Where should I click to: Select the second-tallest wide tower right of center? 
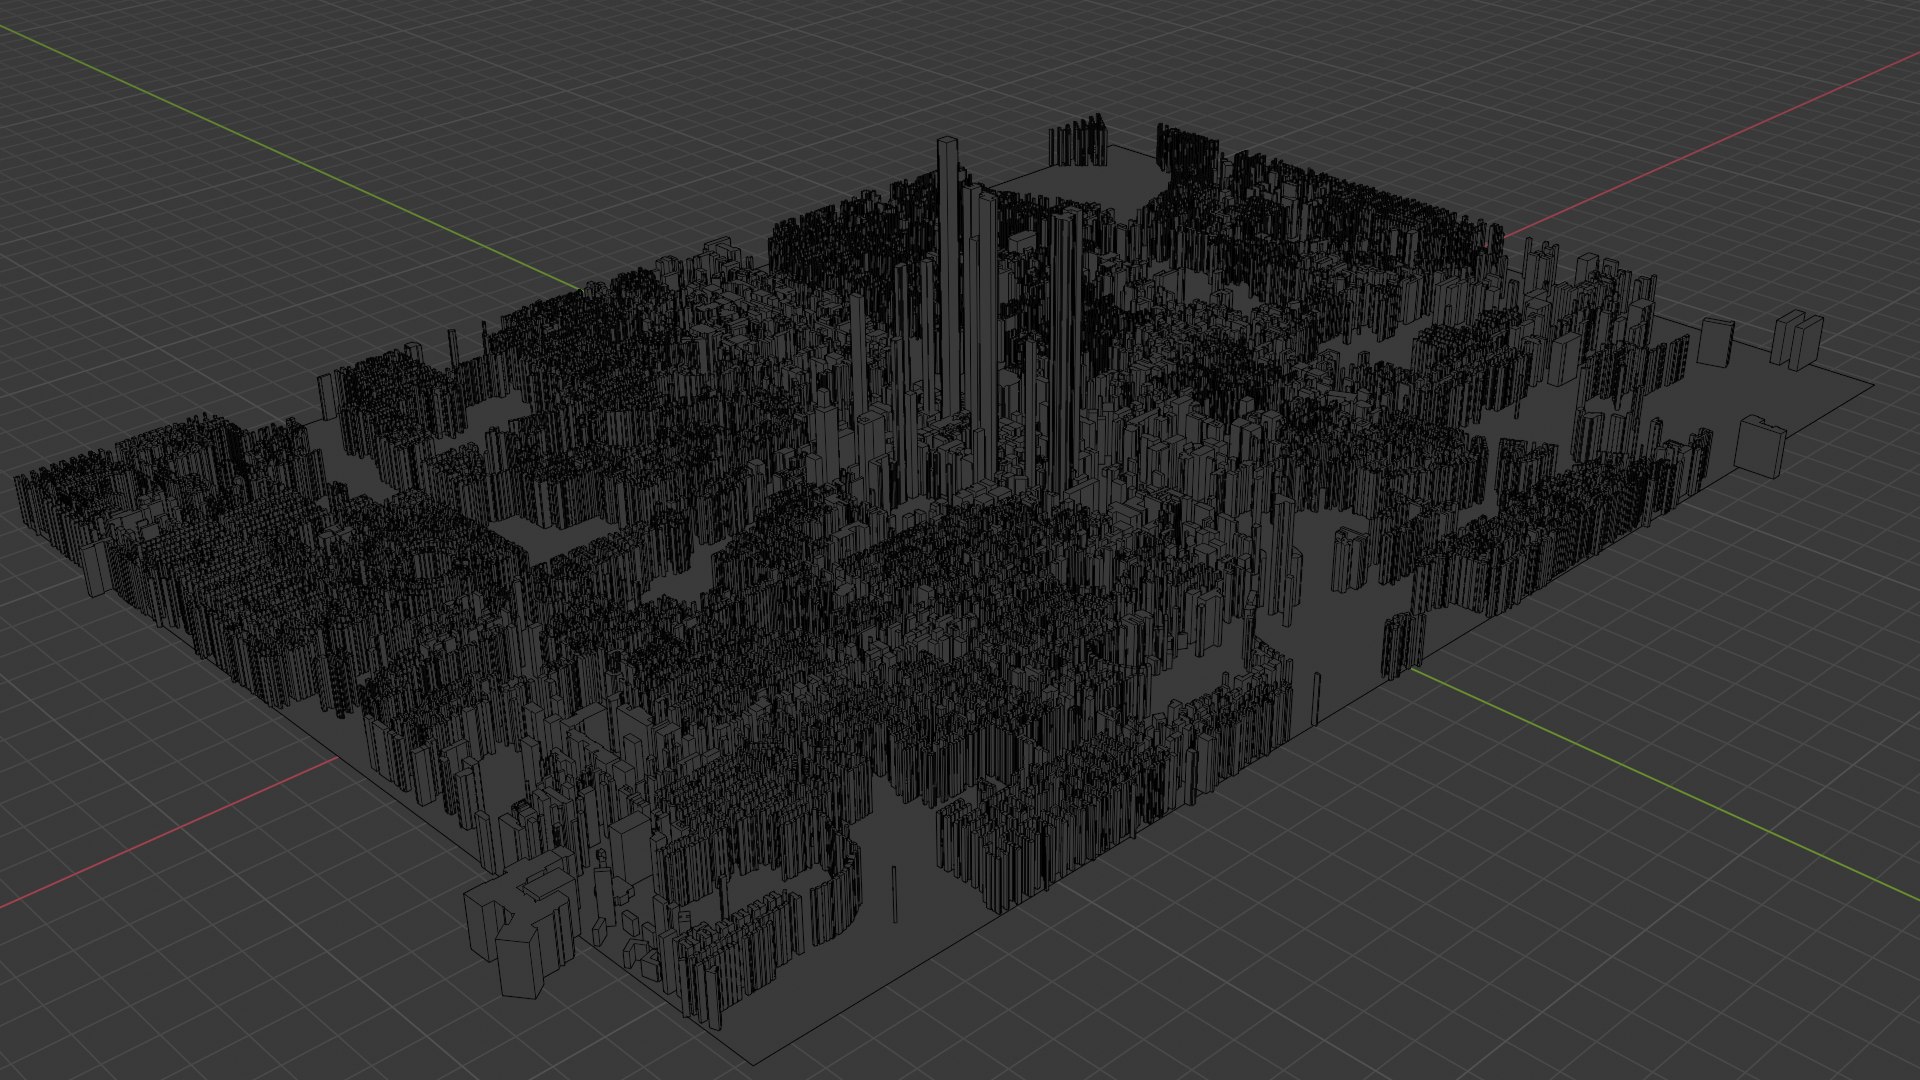coord(1067,350)
